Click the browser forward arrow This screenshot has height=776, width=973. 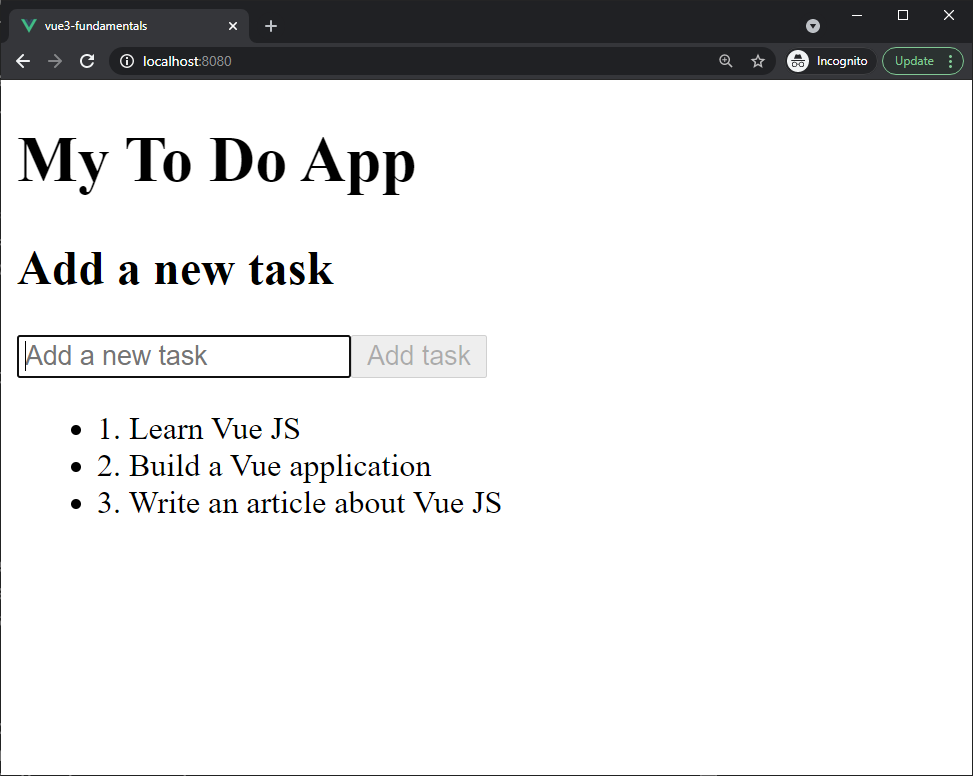[x=55, y=61]
